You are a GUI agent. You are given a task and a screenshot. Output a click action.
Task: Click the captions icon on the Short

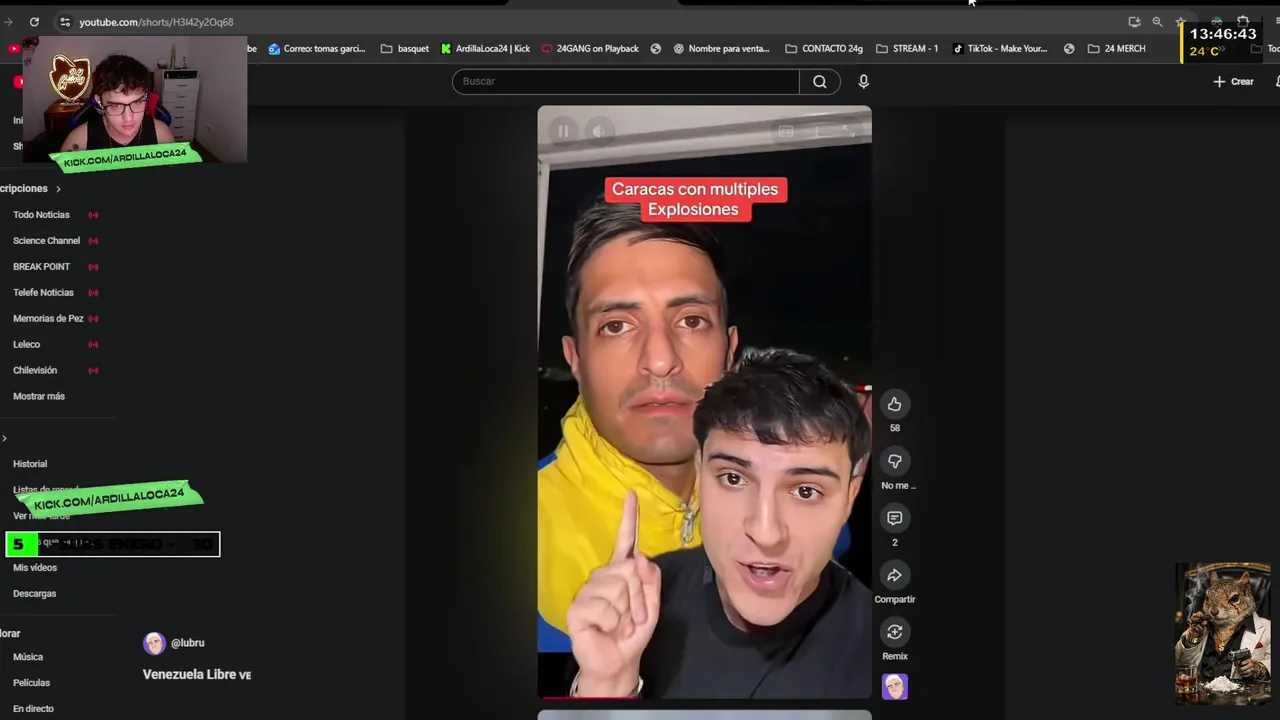[x=786, y=131]
